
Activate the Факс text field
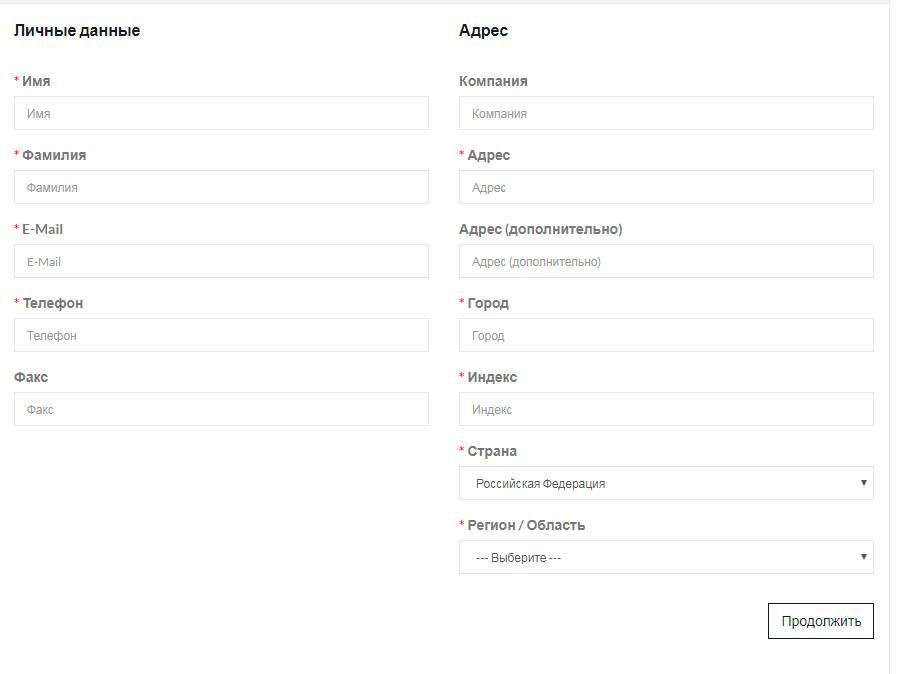(x=221, y=409)
